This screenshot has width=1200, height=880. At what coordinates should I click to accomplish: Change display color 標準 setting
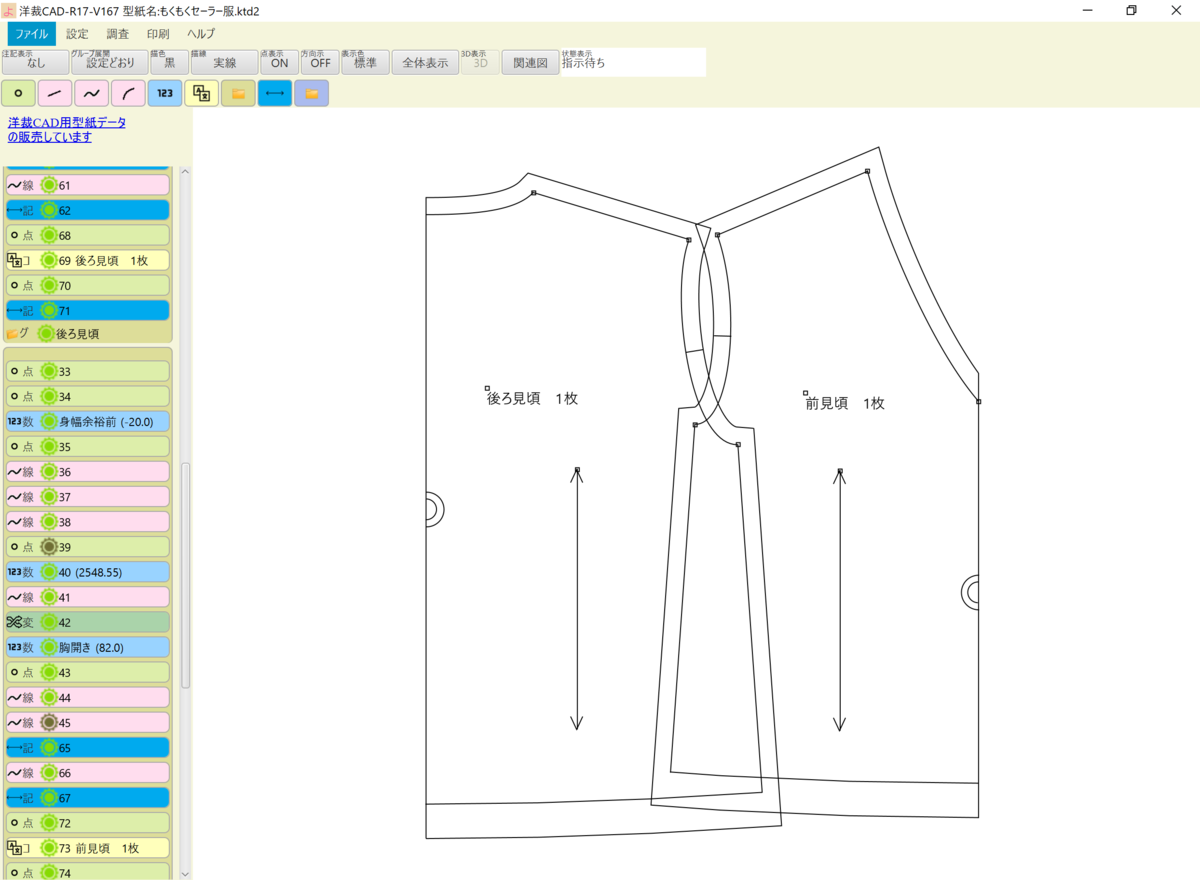pyautogui.click(x=365, y=62)
